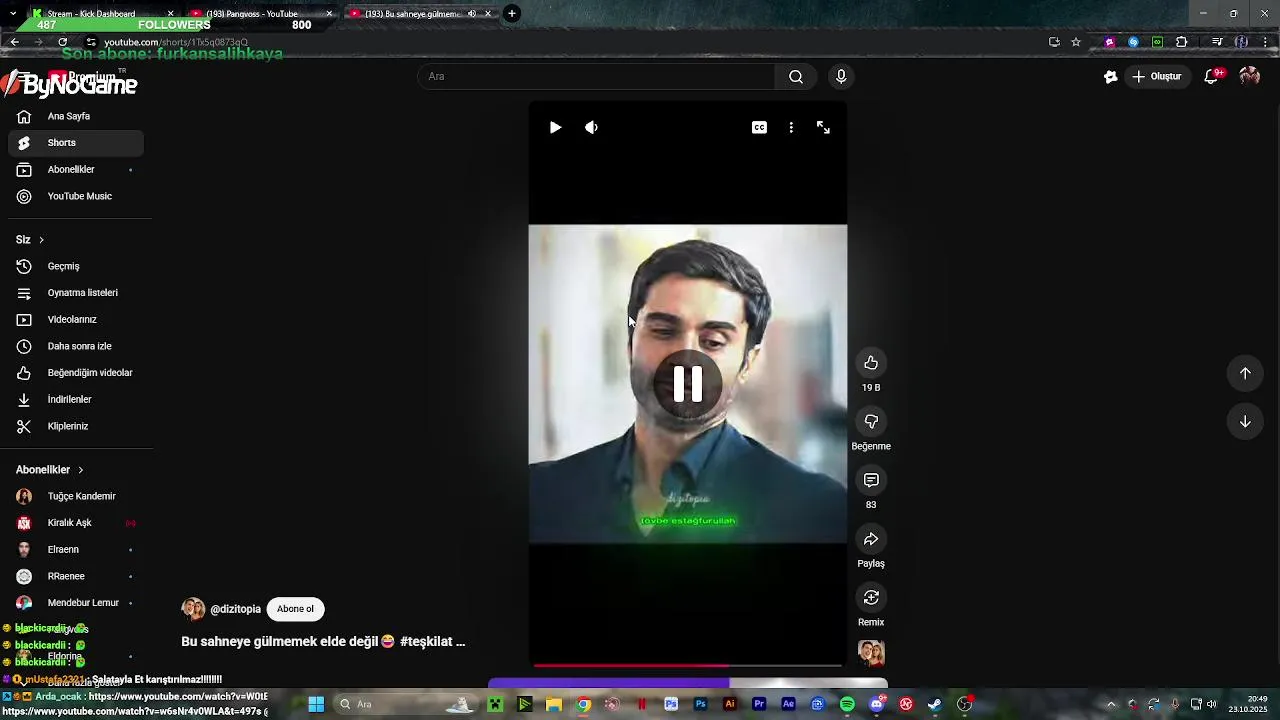Open Premiere Pro from the taskbar
Screen dimensions: 1280x720
(759, 704)
